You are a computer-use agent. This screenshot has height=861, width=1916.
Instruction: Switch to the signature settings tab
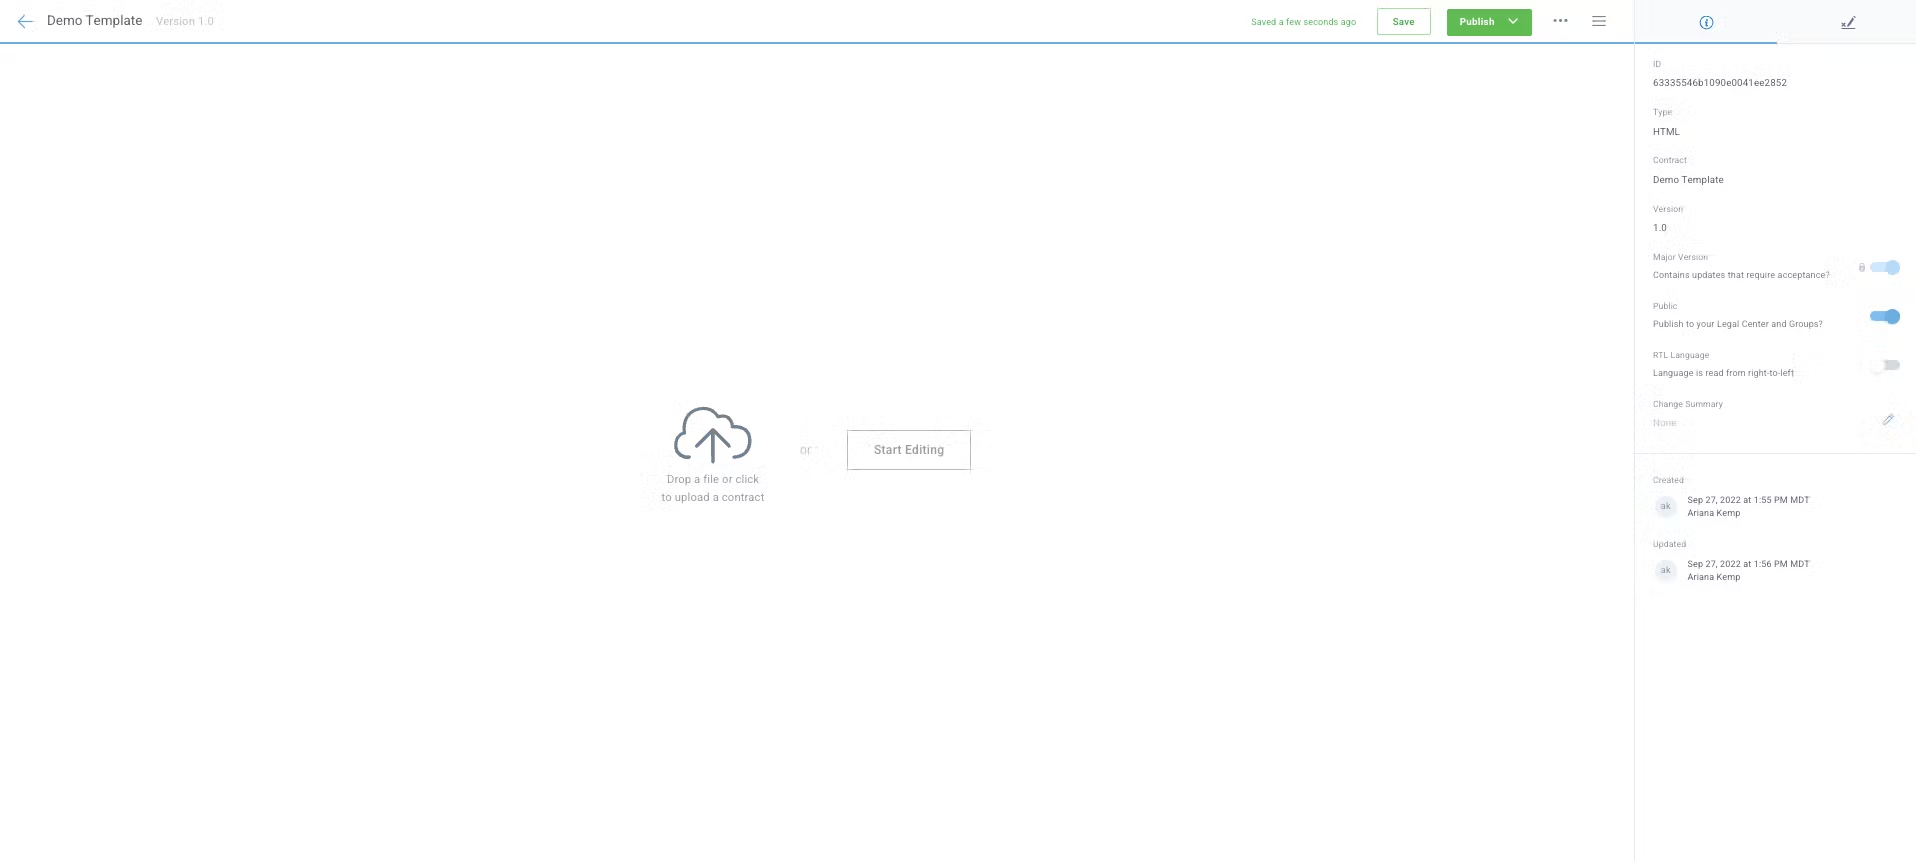(1848, 22)
